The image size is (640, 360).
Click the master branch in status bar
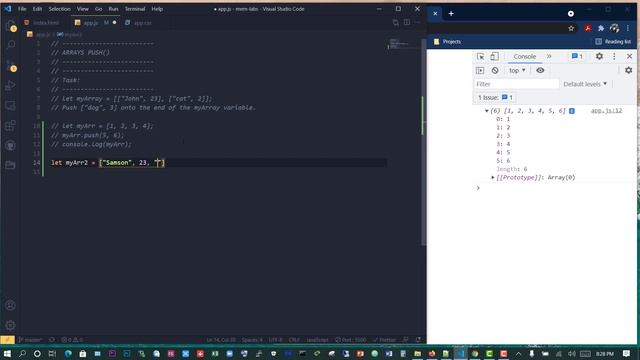click(x=30, y=340)
